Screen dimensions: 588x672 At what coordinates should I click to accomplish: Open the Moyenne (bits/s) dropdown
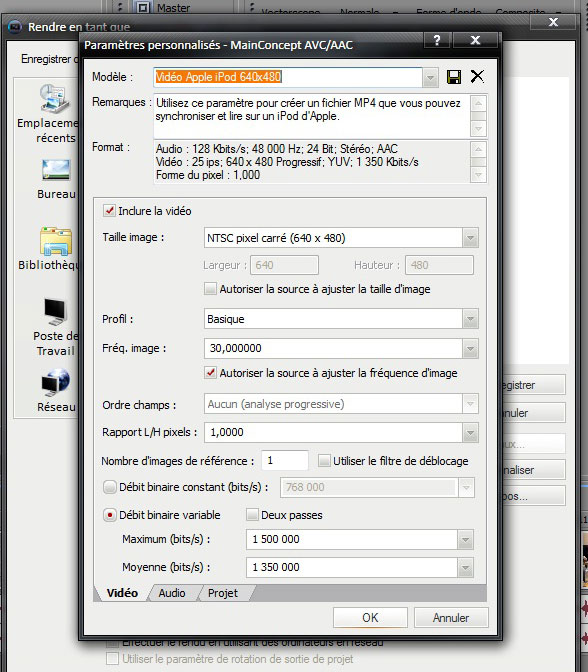pos(465,568)
